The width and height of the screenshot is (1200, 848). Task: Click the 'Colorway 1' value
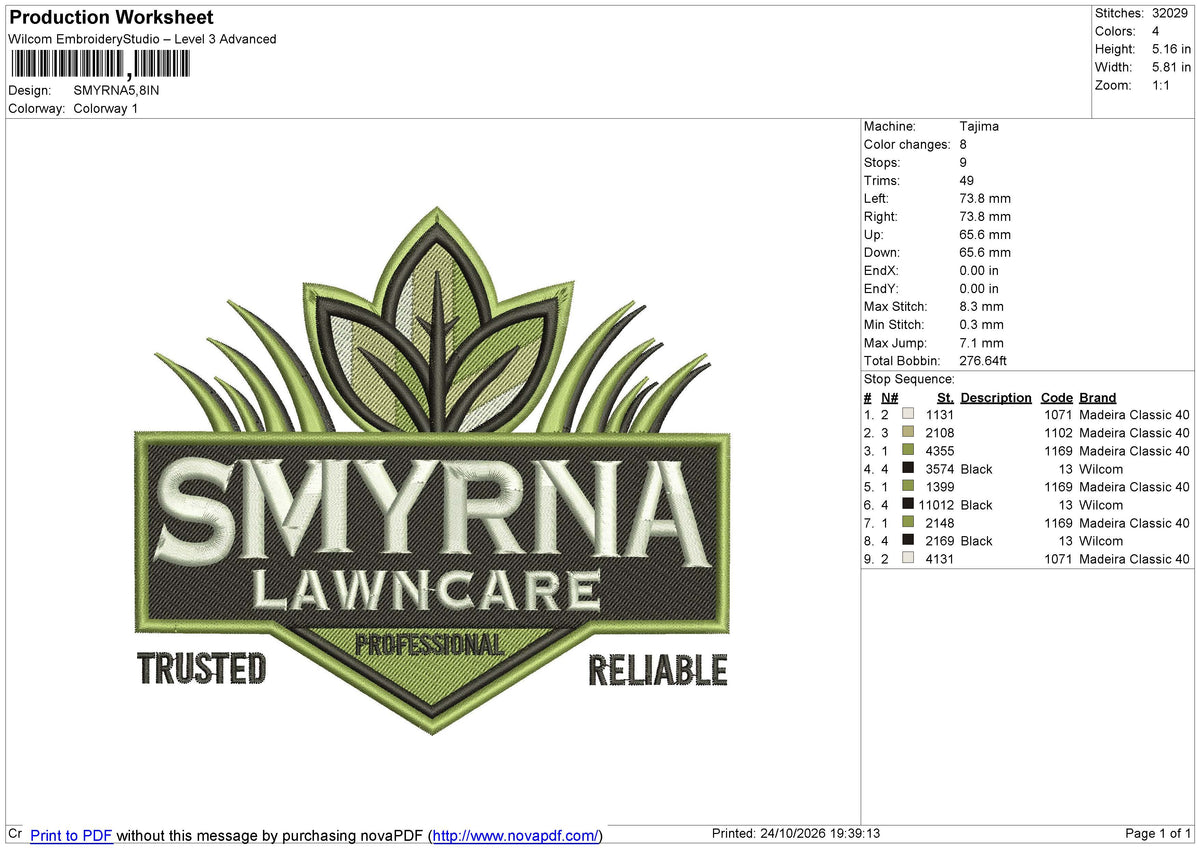pyautogui.click(x=105, y=108)
